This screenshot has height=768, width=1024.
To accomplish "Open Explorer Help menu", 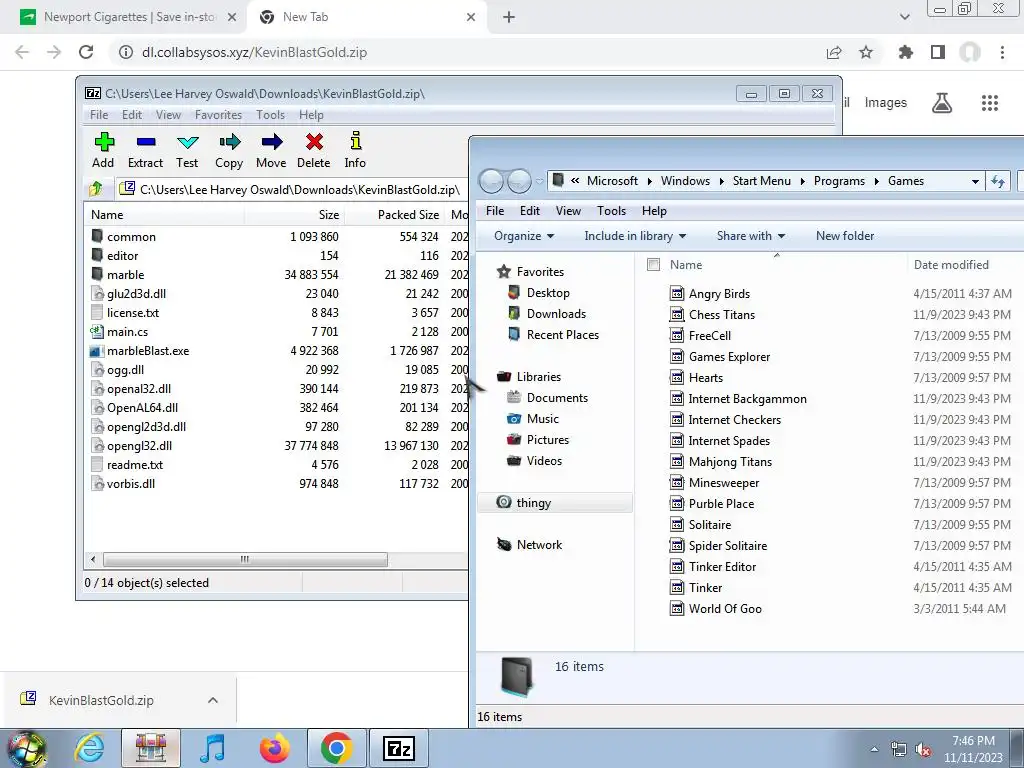I will tap(654, 211).
